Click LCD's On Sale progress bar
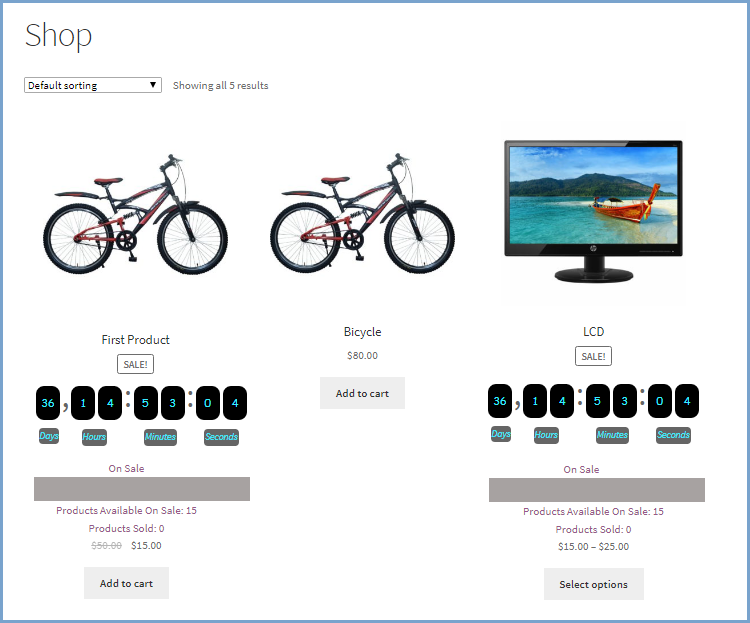The image size is (750, 623). (596, 490)
